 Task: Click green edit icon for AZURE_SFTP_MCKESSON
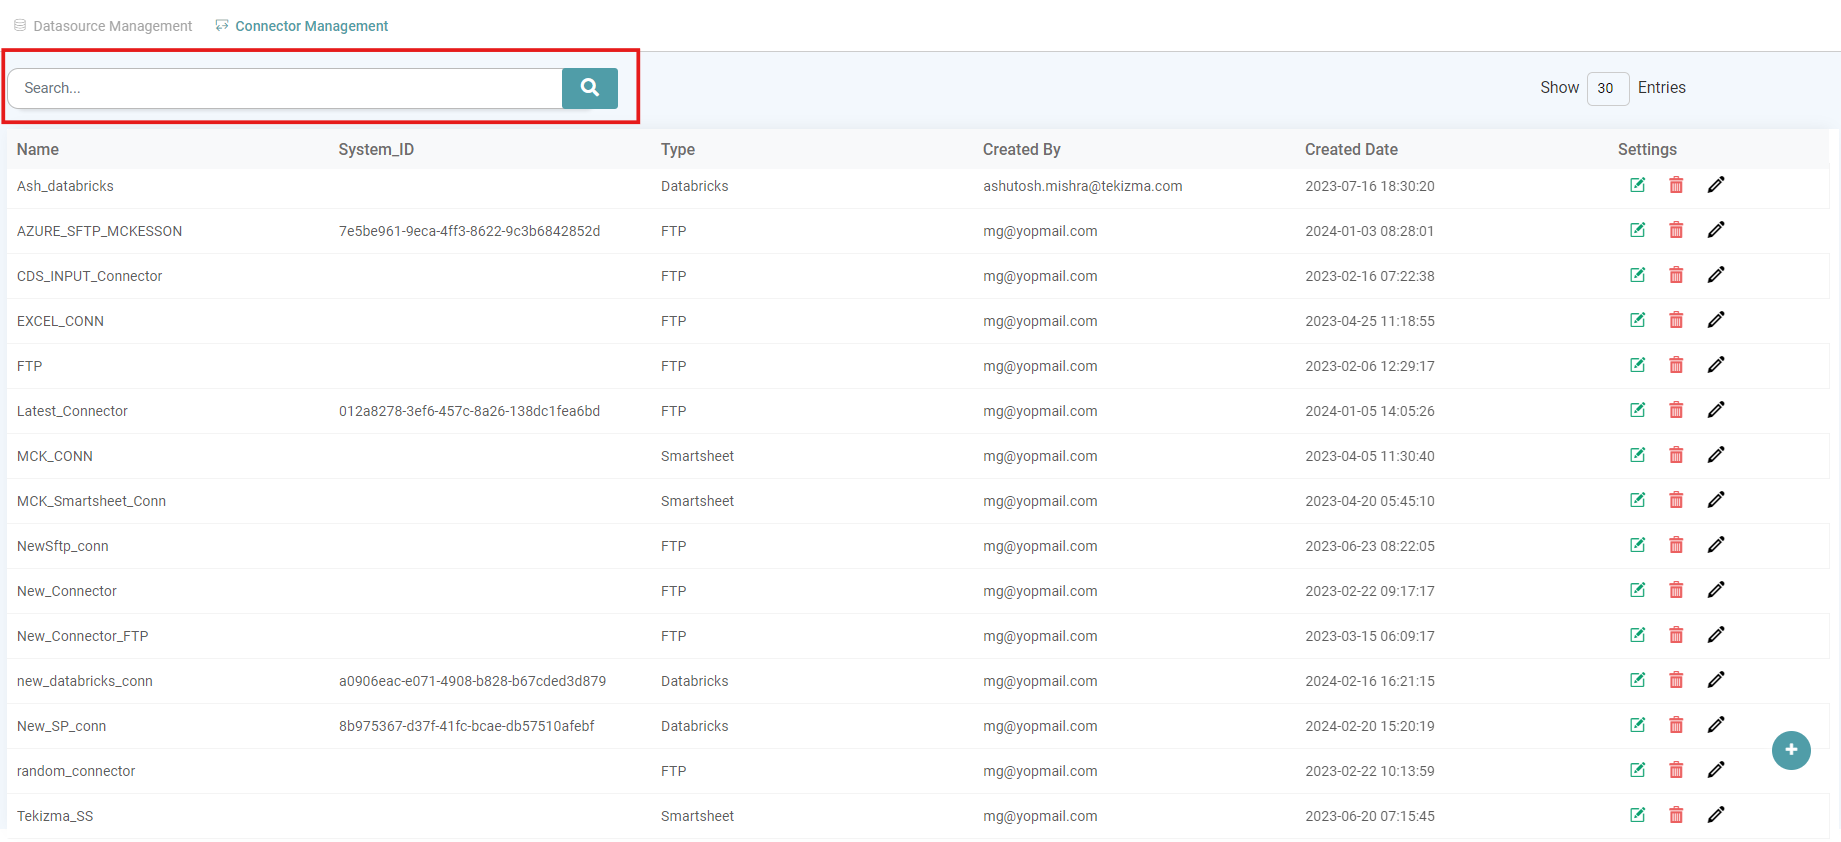click(1637, 230)
